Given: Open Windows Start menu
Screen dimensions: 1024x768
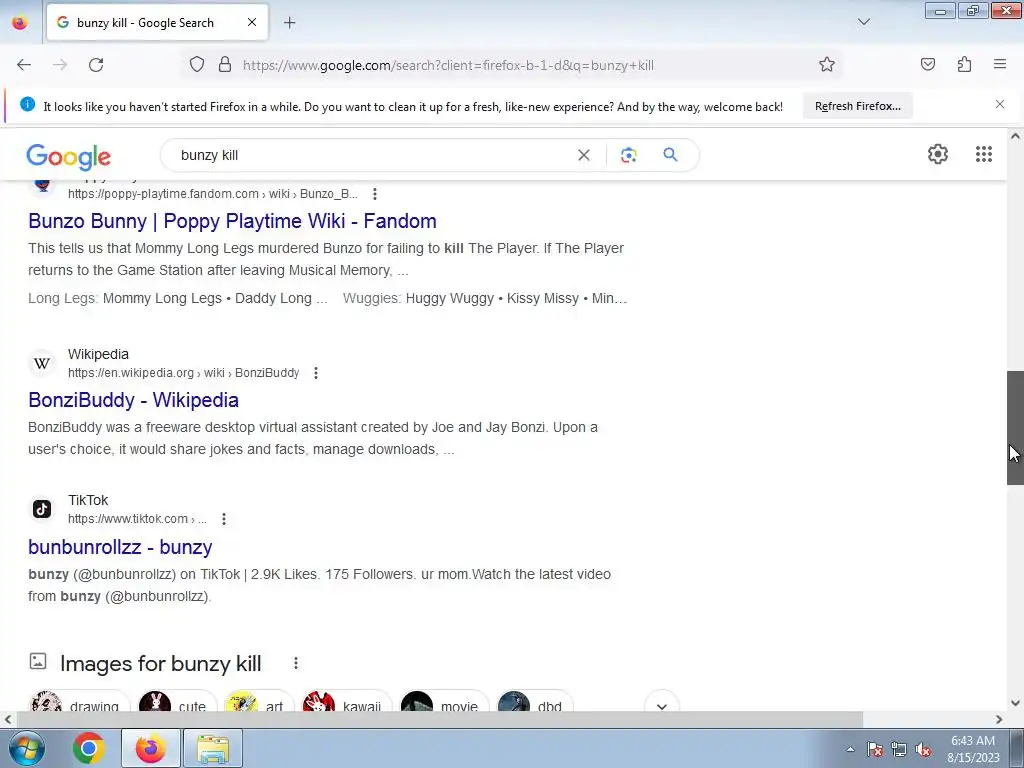Looking at the screenshot, I should pos(25,748).
